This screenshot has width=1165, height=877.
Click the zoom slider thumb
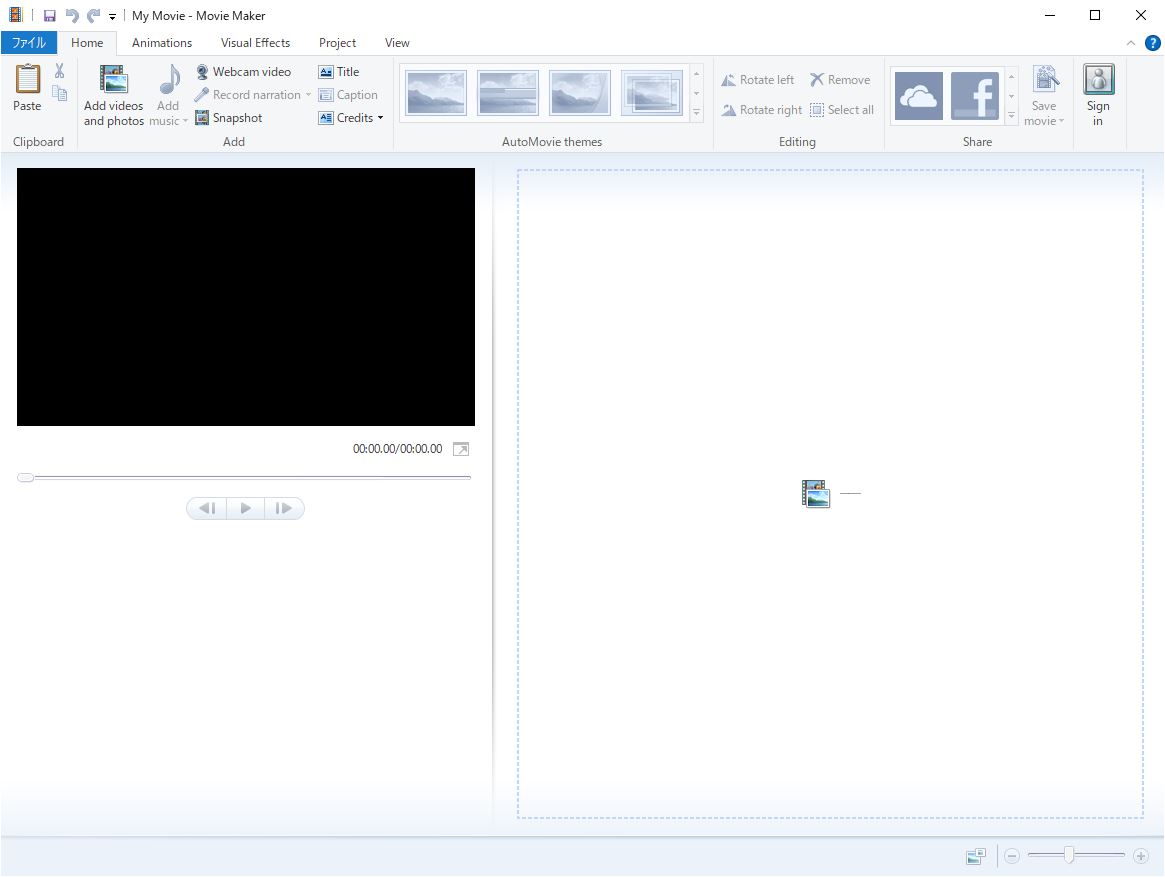tap(1068, 855)
